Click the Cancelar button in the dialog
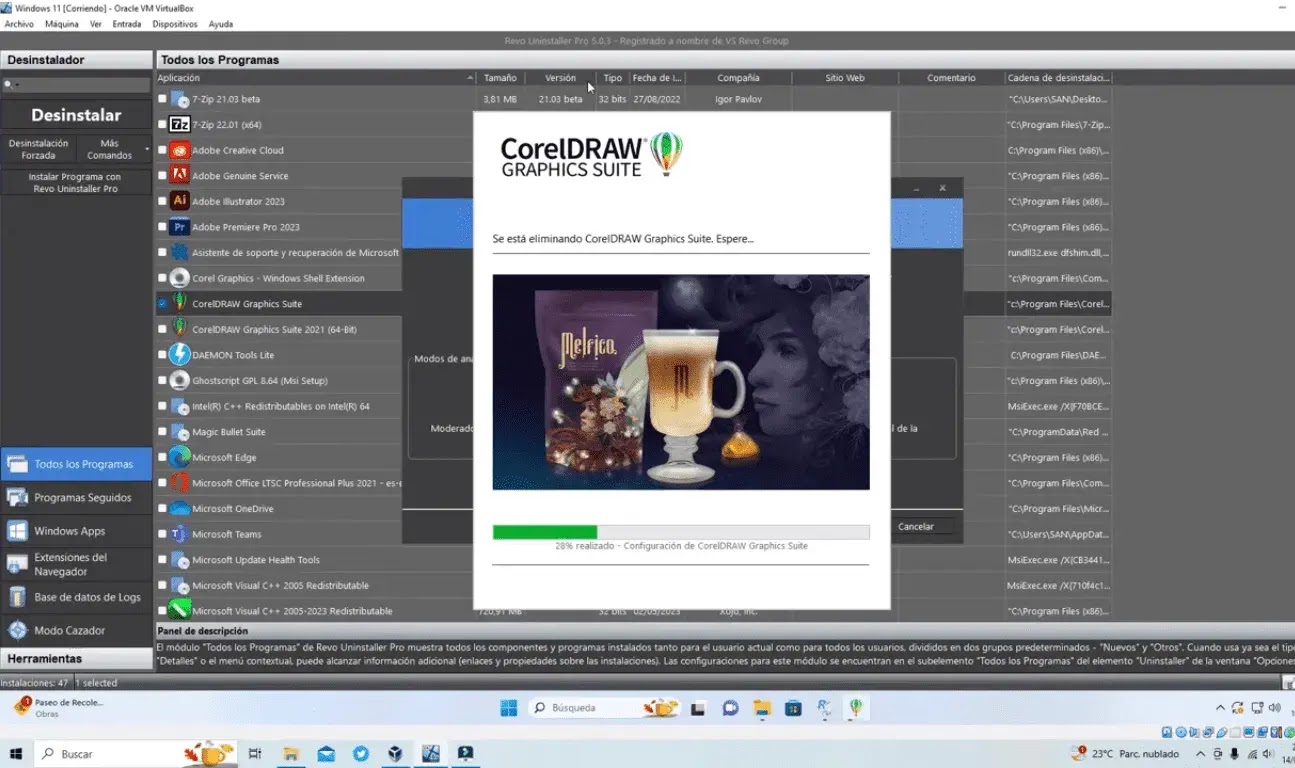1295x768 pixels. [x=916, y=526]
